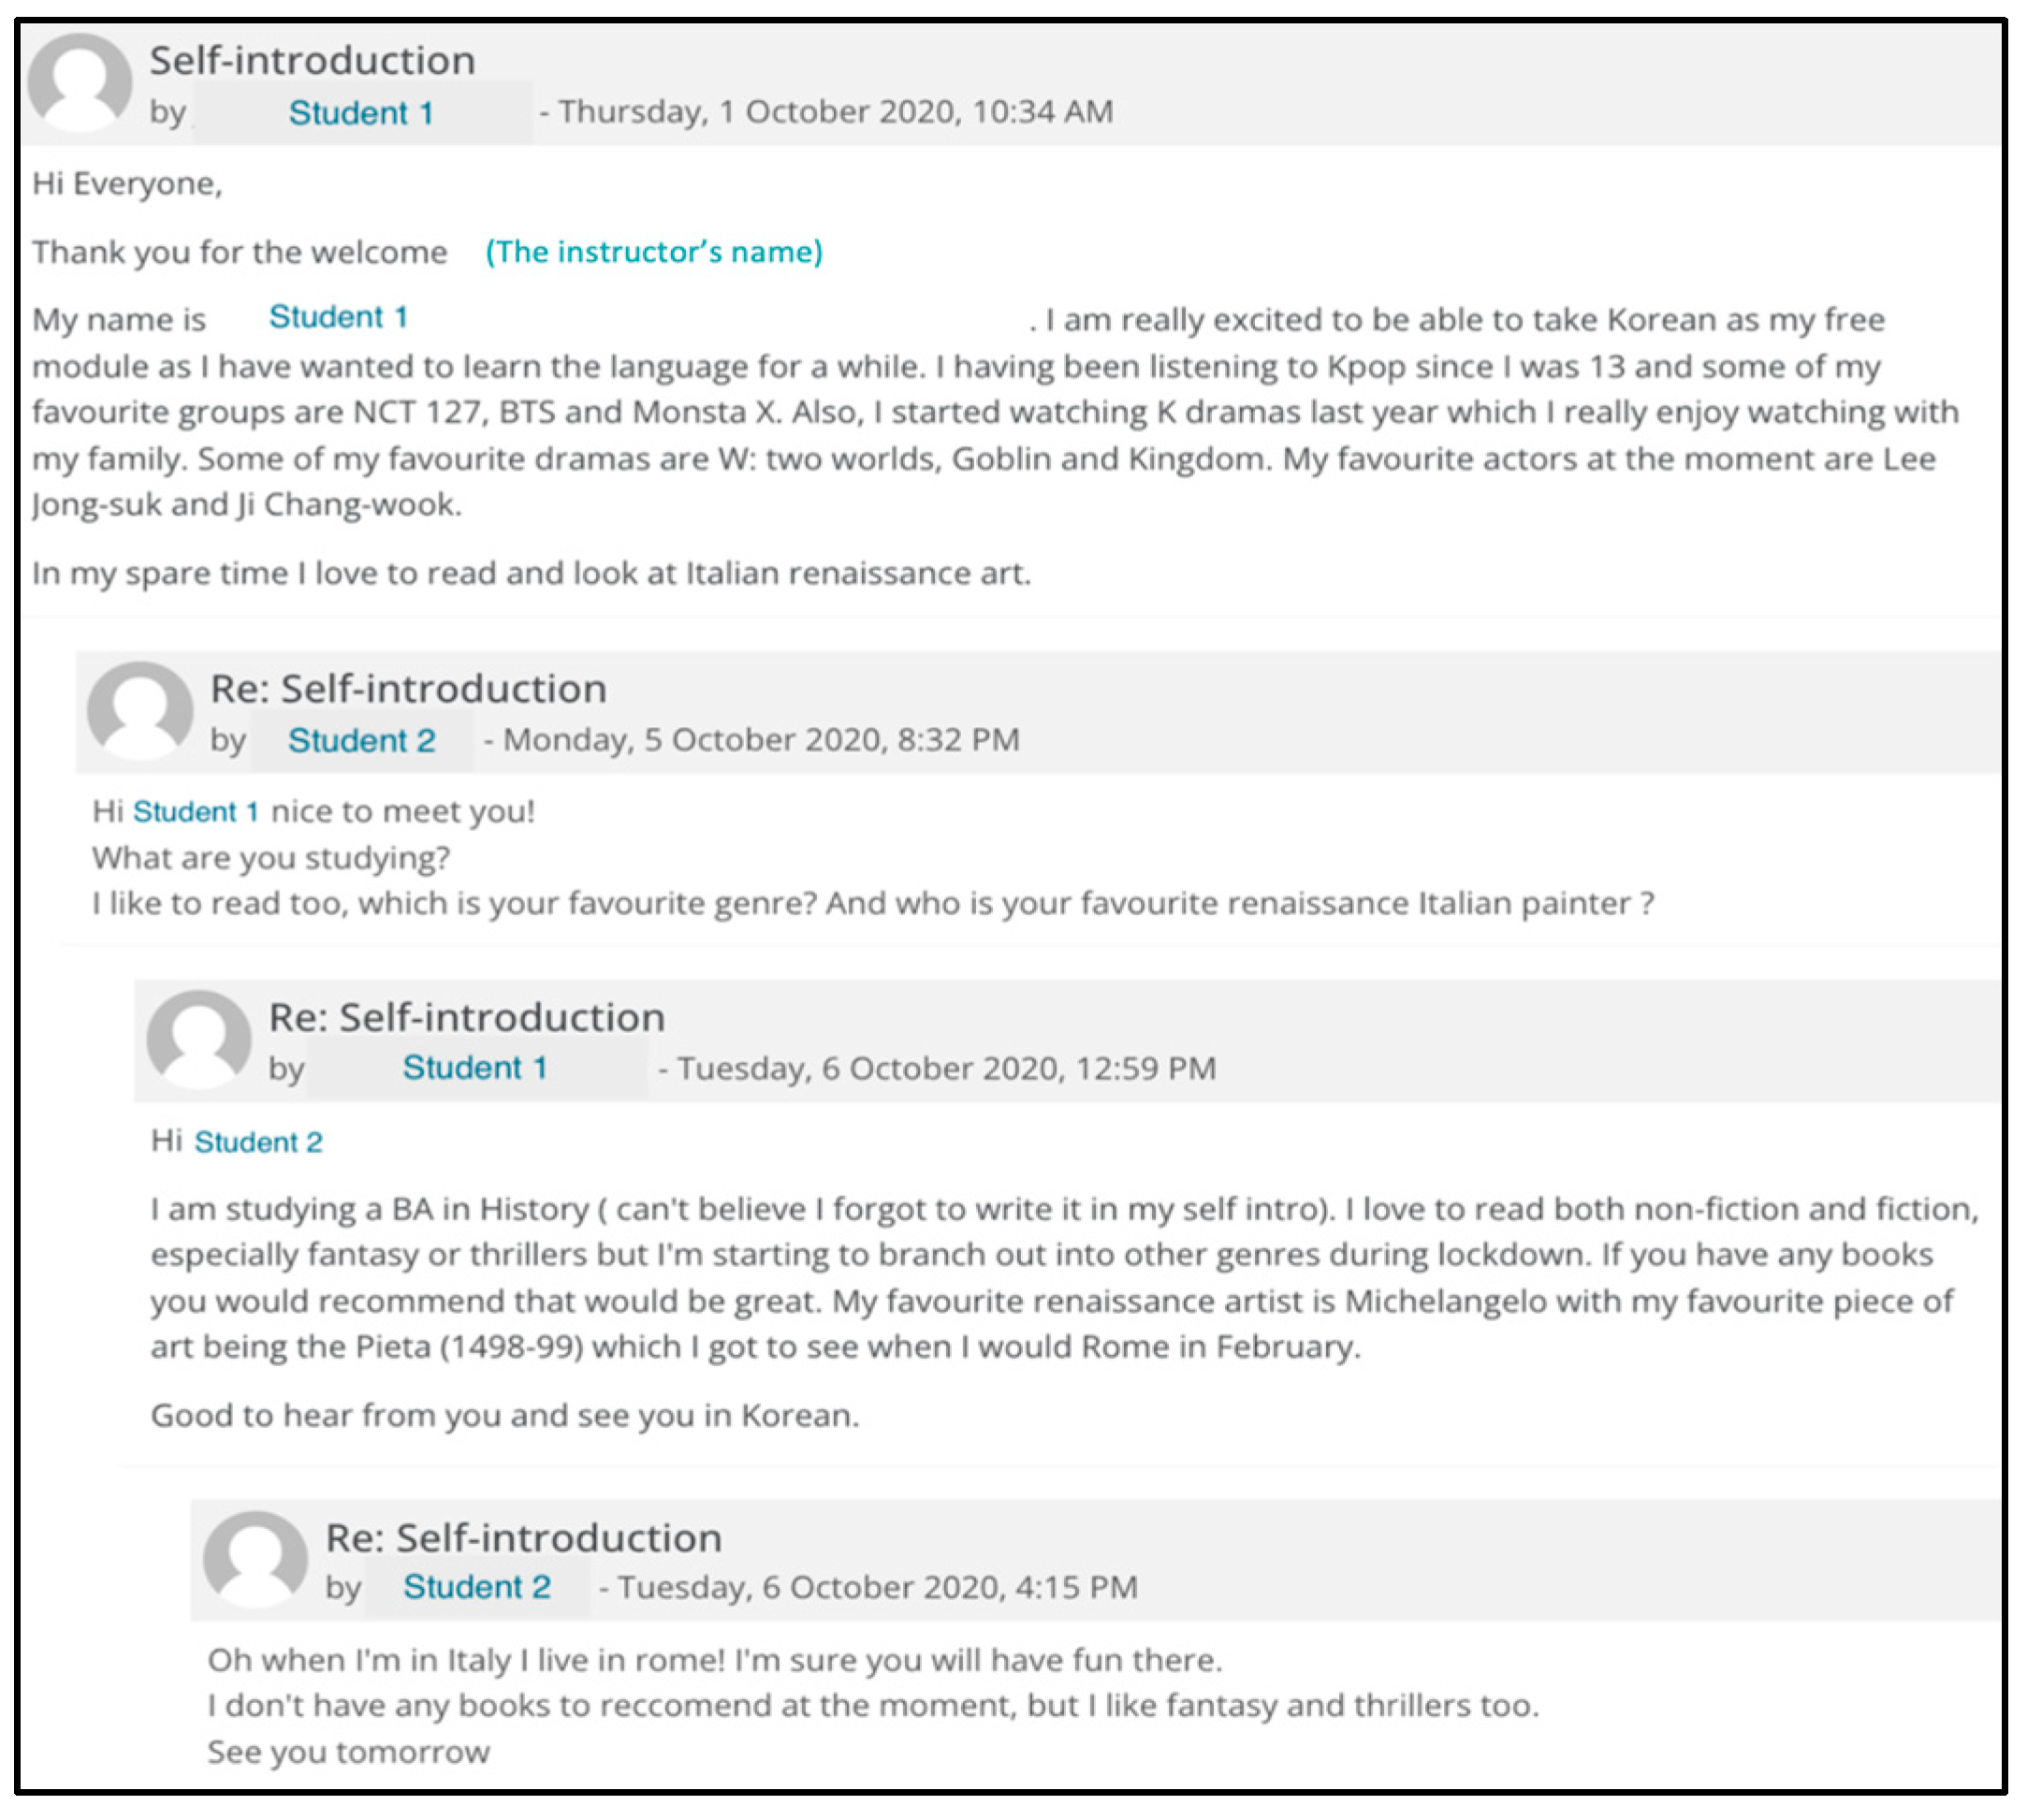Select the "Tuesday, 6 October 2020, 12:59 PM" timestamp
The width and height of the screenshot is (2027, 1820).
coord(946,1068)
